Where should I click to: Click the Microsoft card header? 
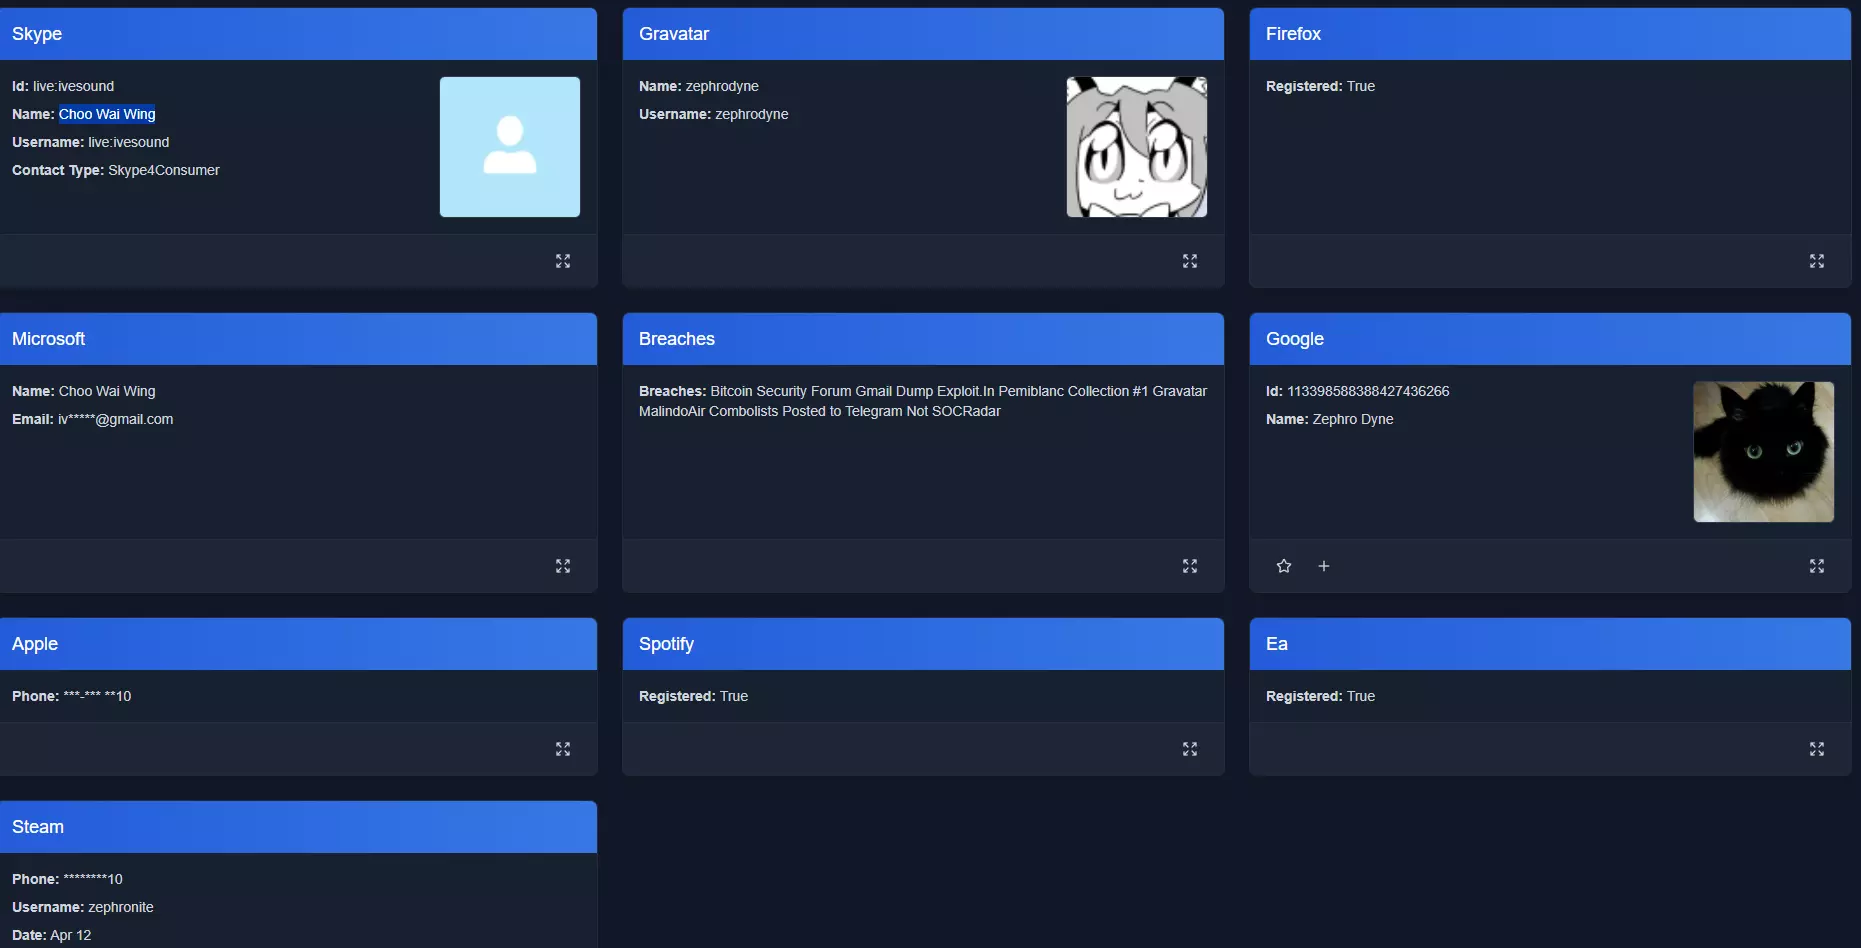coord(298,339)
